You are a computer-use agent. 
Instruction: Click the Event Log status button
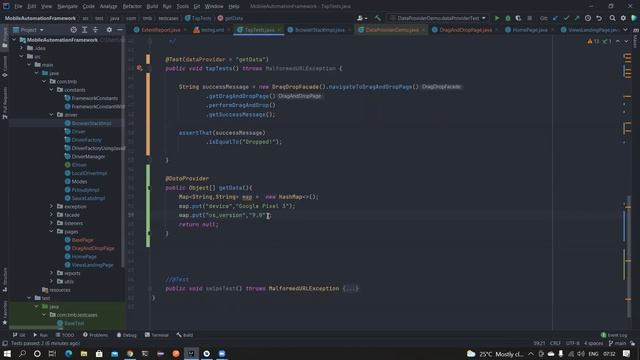tap(614, 335)
